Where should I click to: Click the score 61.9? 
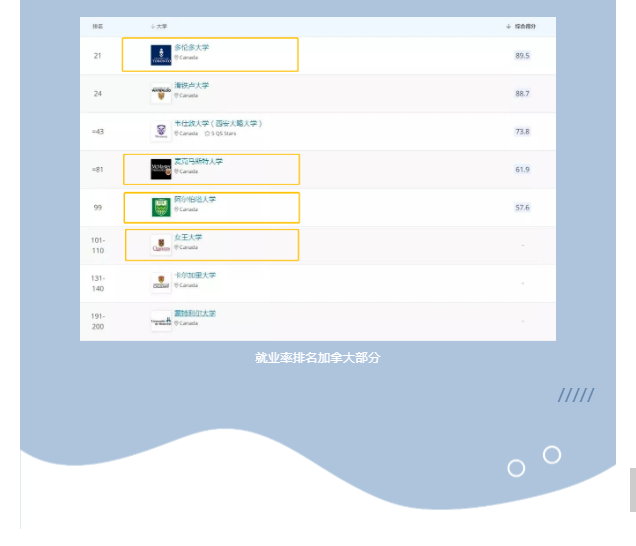[522, 170]
